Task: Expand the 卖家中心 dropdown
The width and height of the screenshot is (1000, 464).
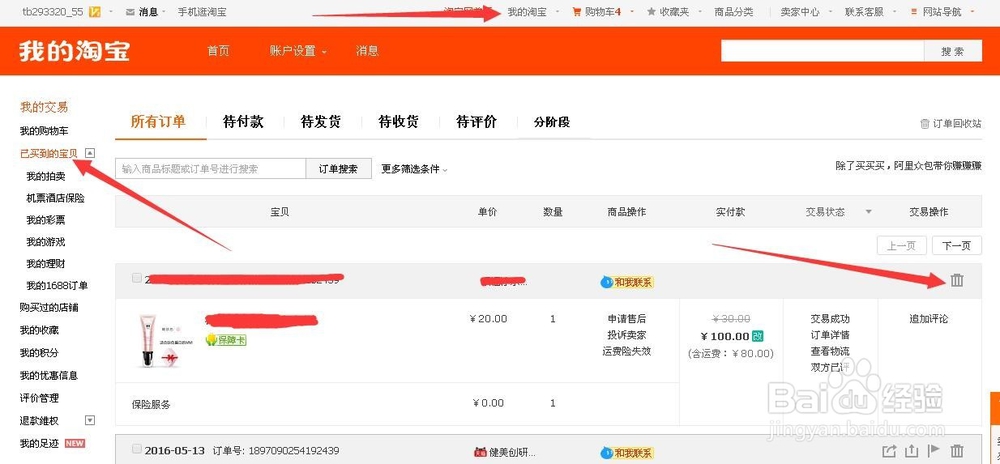Action: (830, 12)
